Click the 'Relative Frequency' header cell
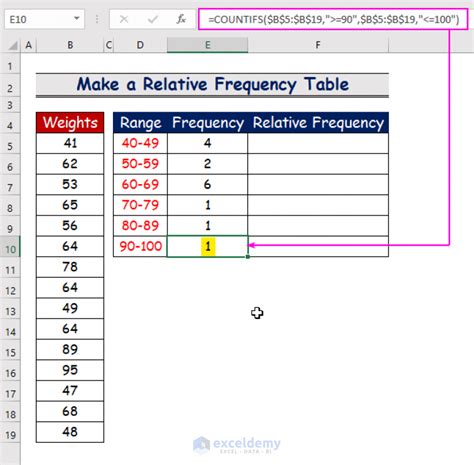 318,123
